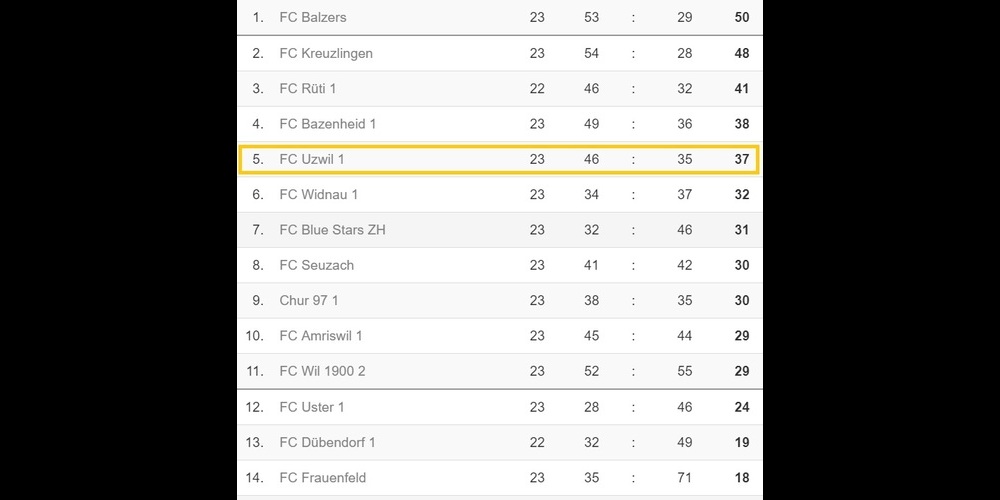The width and height of the screenshot is (1000, 500).
Task: Click FC Uzwil 1's 37 points total
Action: point(742,159)
